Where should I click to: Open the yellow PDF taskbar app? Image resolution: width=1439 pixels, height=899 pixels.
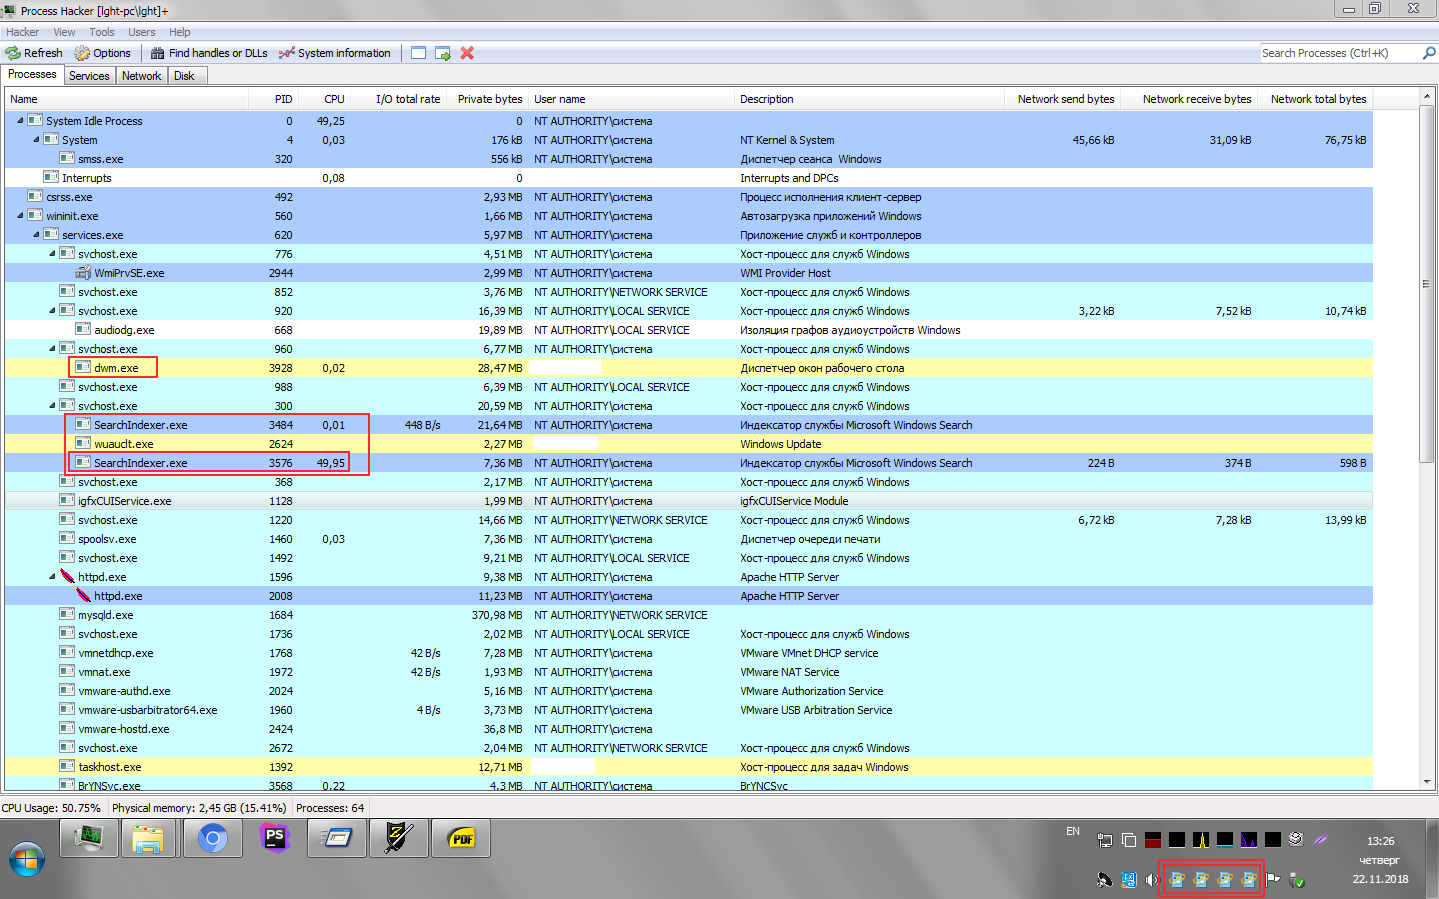460,839
